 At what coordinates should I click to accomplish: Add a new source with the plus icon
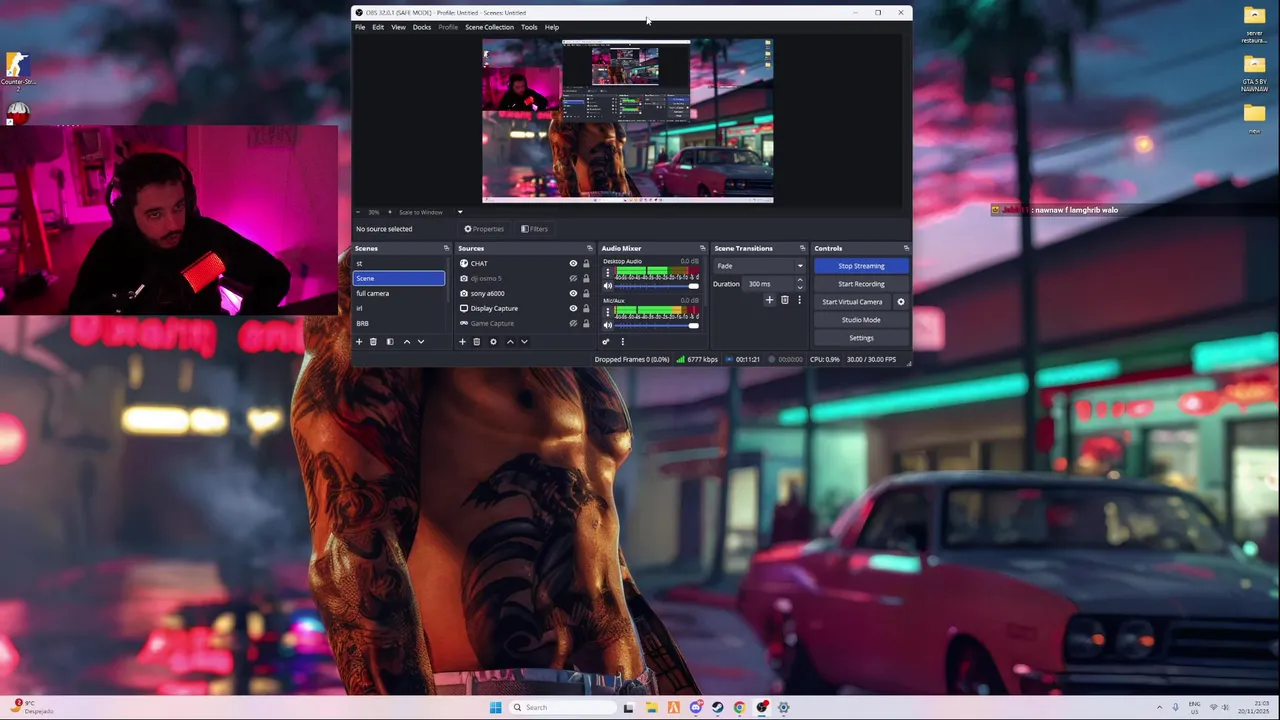coord(462,342)
